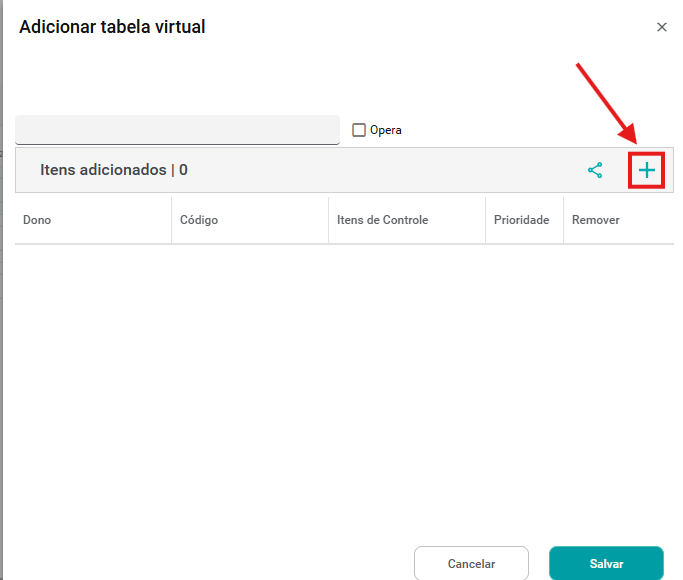Click the dialog title Adicionar tabela virtual

112,27
